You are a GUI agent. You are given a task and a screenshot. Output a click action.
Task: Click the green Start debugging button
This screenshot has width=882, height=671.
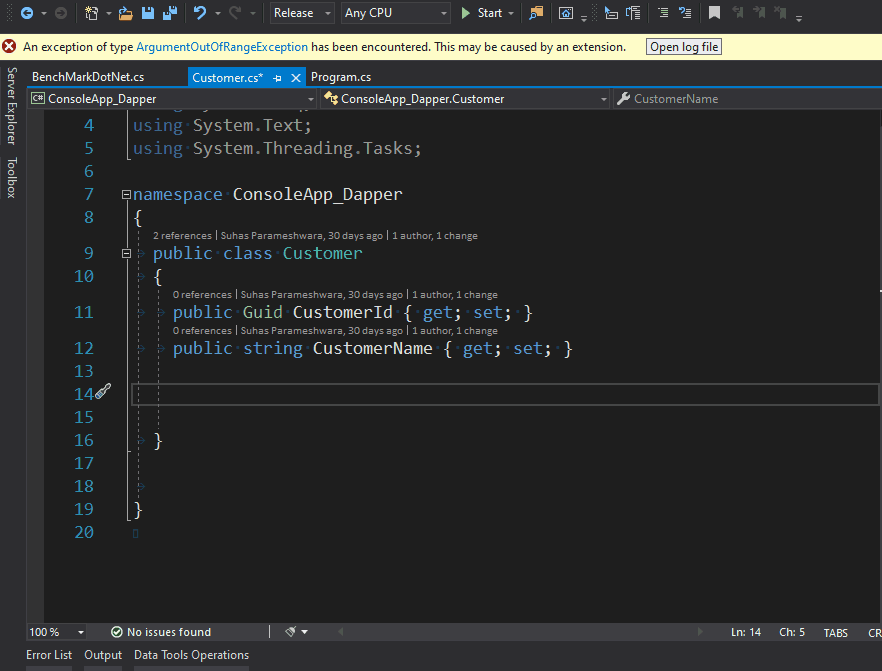click(x=481, y=13)
